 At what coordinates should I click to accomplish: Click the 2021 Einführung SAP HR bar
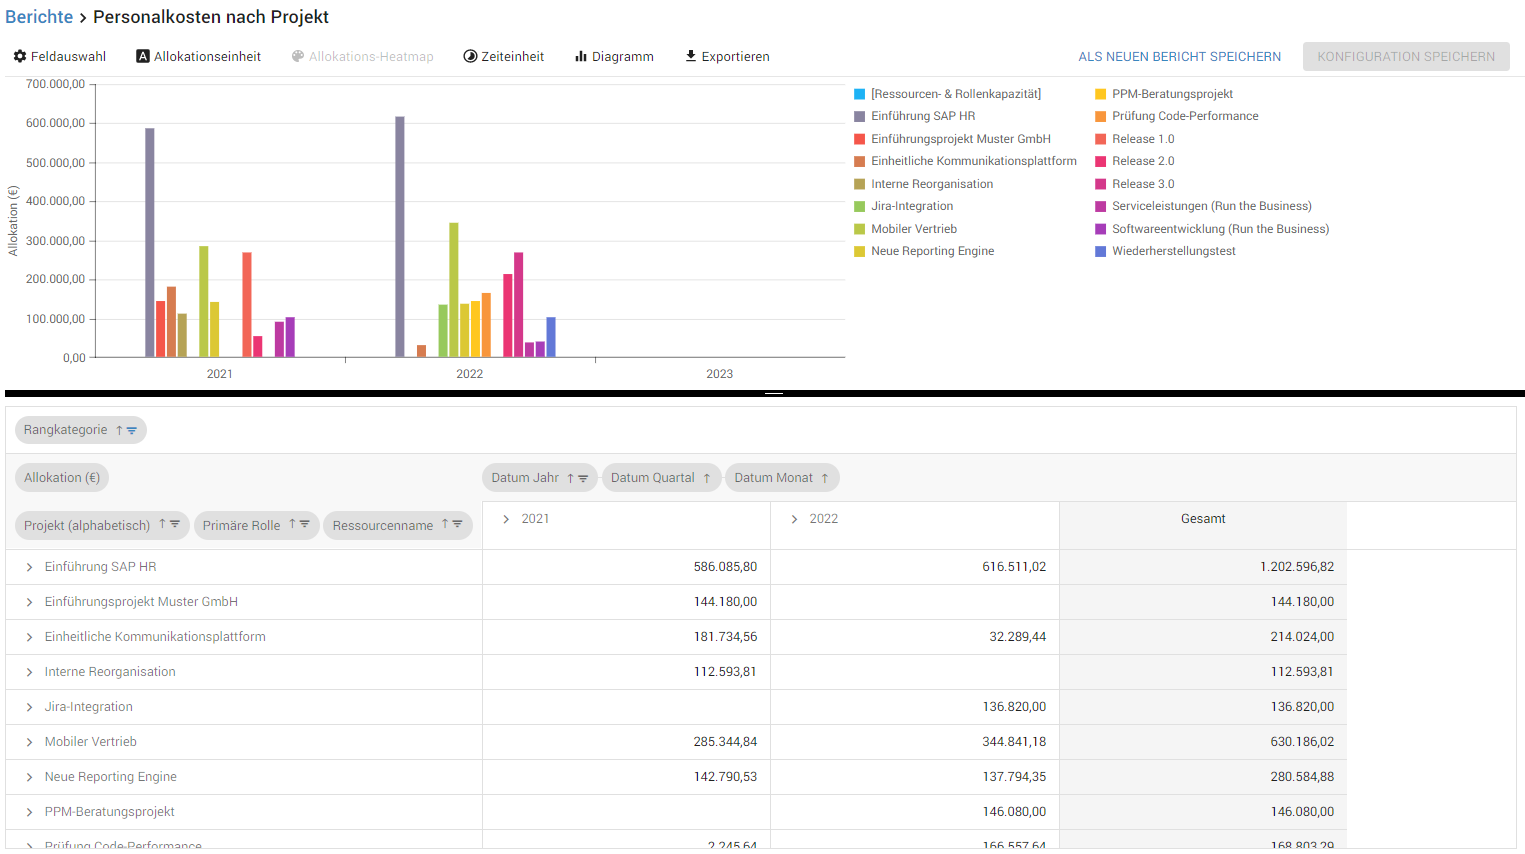click(x=150, y=243)
